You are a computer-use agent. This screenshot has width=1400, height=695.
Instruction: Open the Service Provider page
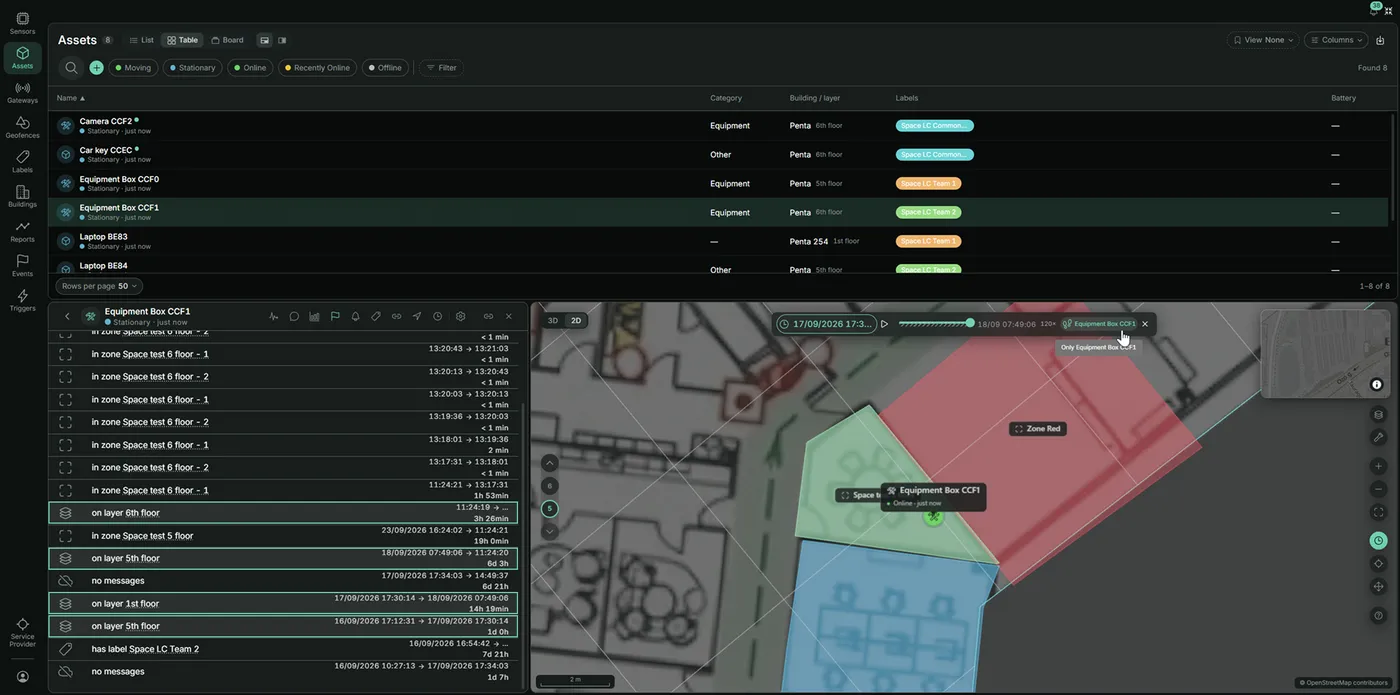click(22, 632)
